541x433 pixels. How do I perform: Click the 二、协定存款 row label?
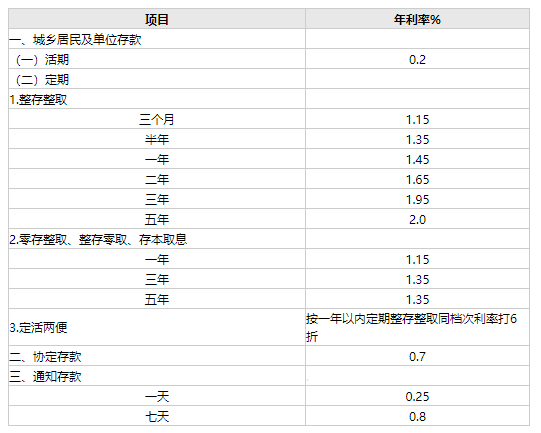[x=45, y=356]
